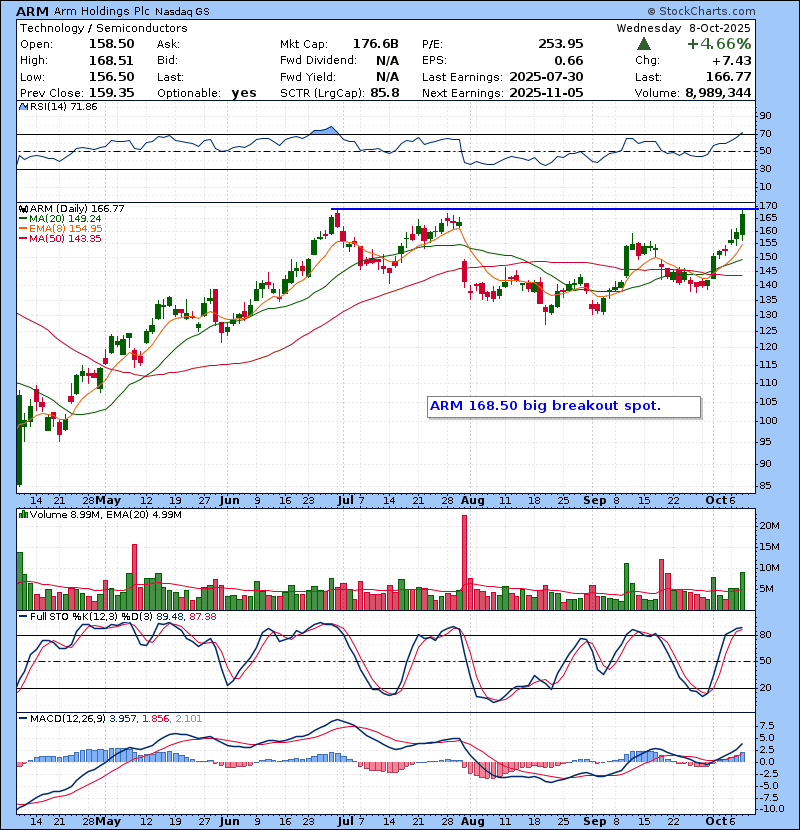Click the 'Jul' month label on price axis

[346, 500]
